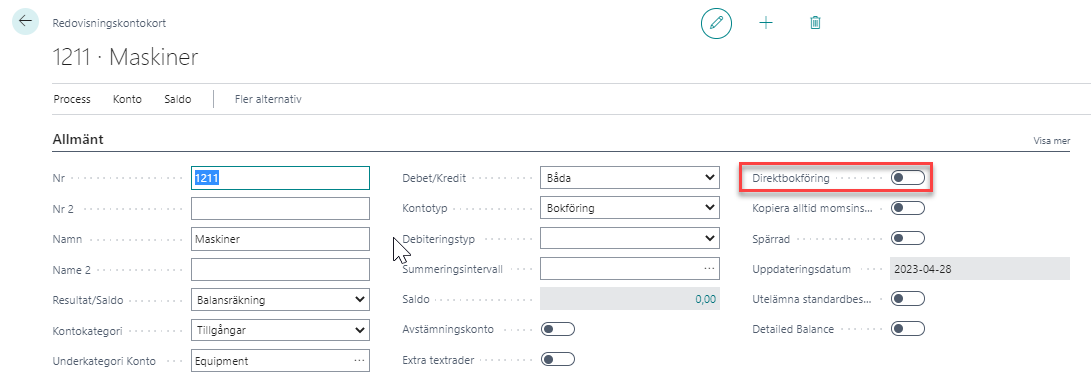Viewport: 1091px width, 384px height.
Task: Expand the Resultat/Saldo dropdown
Action: pos(280,300)
